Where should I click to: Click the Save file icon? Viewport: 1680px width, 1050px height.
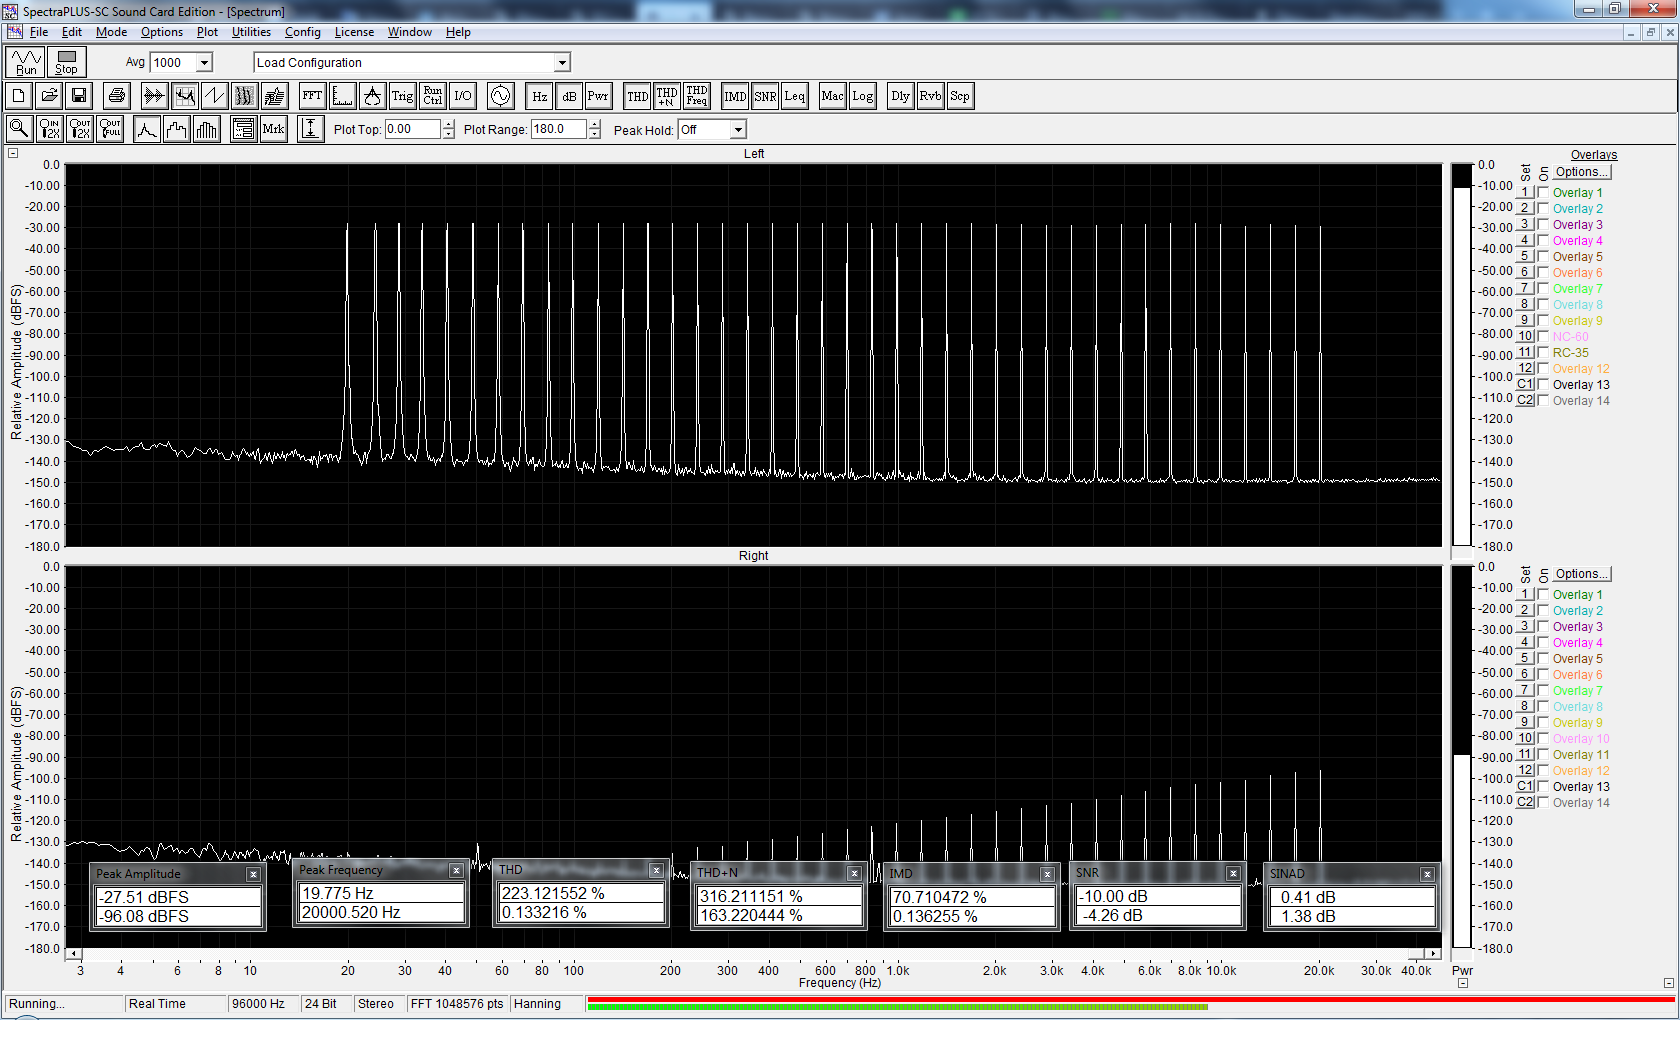point(79,96)
